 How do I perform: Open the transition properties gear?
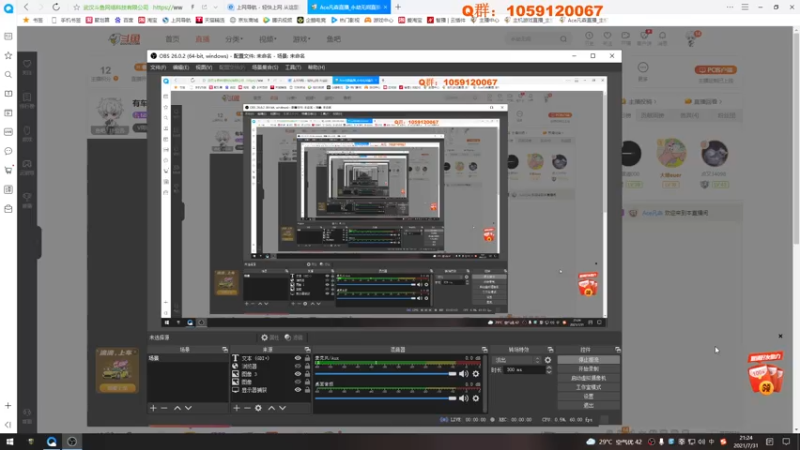(x=547, y=360)
